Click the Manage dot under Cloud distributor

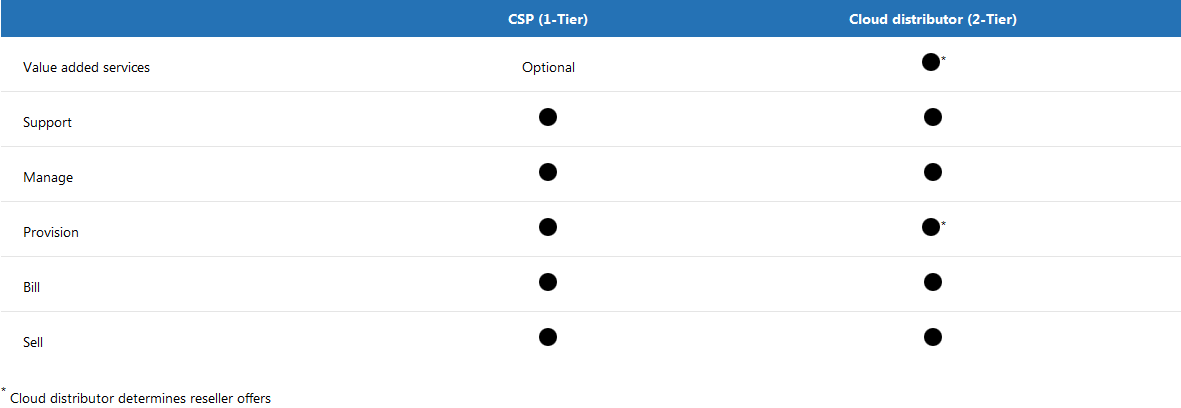click(x=933, y=172)
